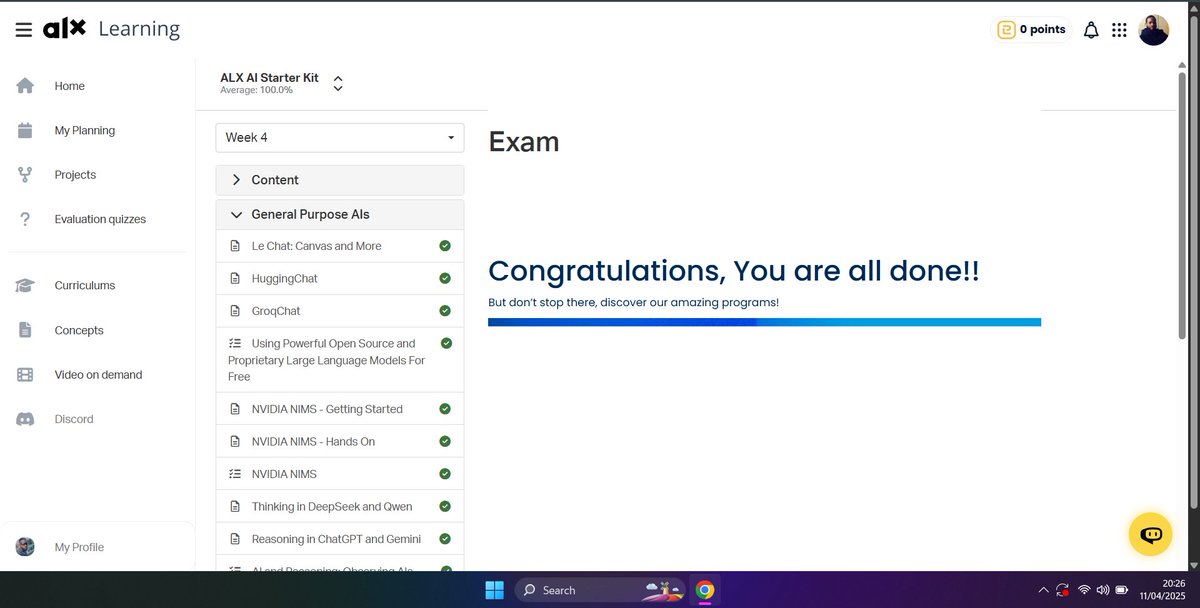
Task: Open My Planning page
Action: click(84, 130)
